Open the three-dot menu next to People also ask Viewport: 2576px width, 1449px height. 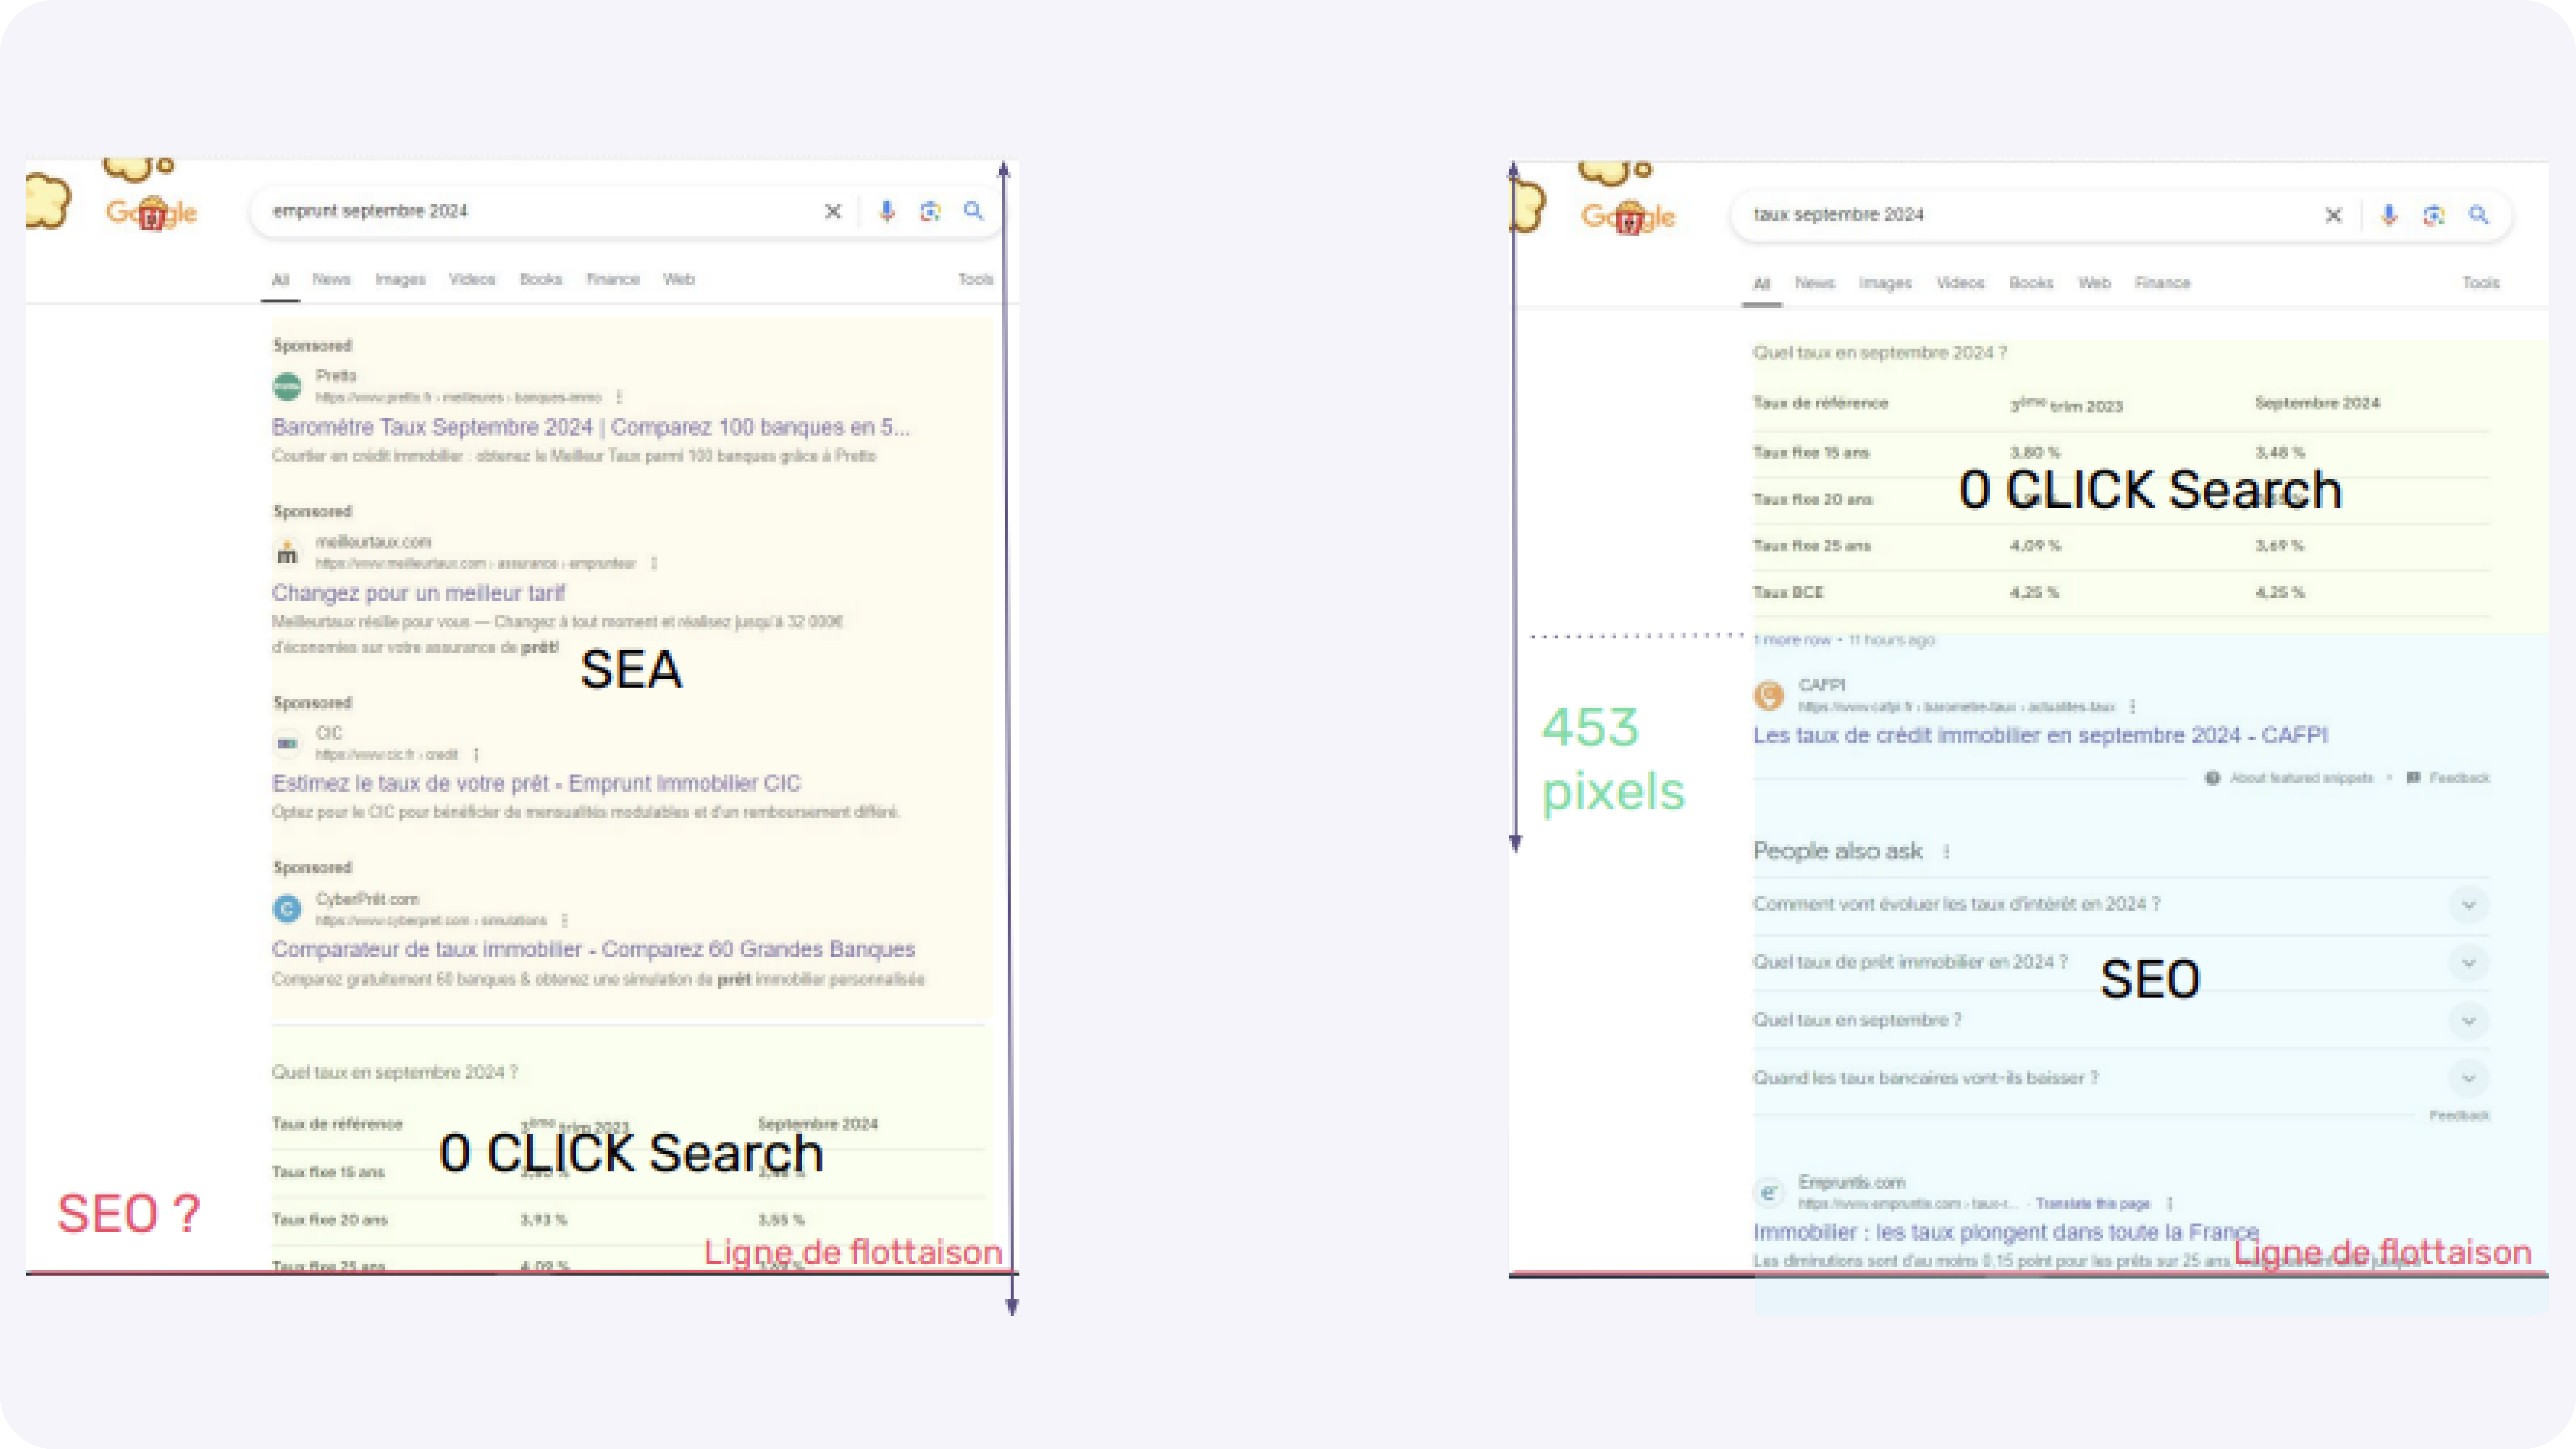coord(1946,852)
